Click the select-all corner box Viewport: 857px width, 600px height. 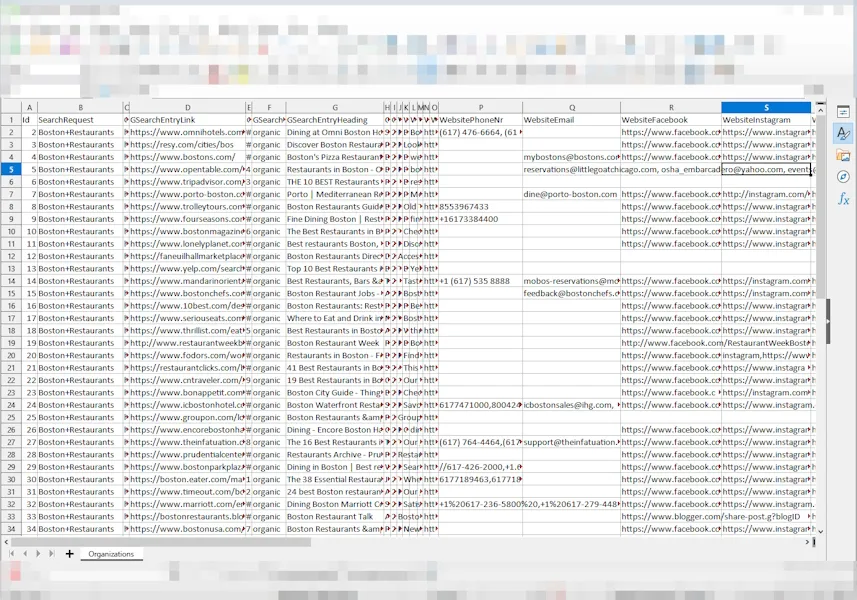(10, 107)
